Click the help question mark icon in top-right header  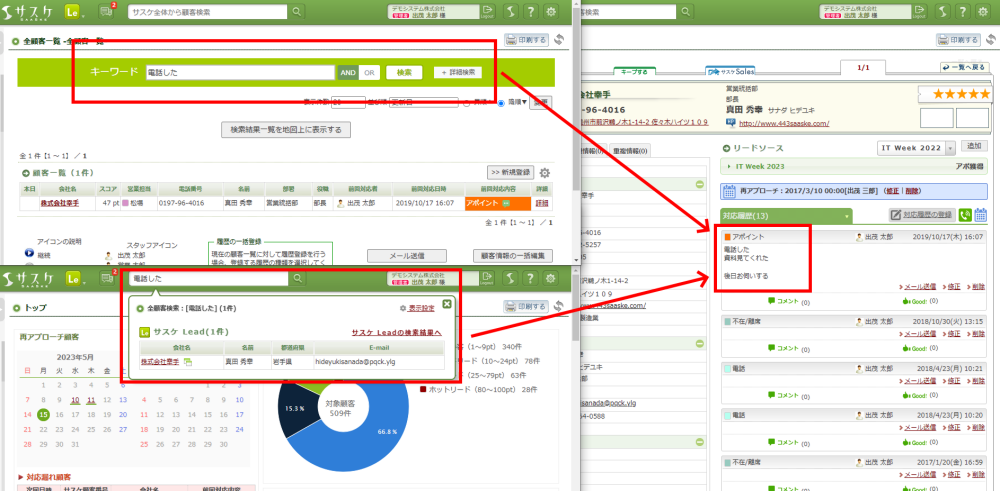957,11
